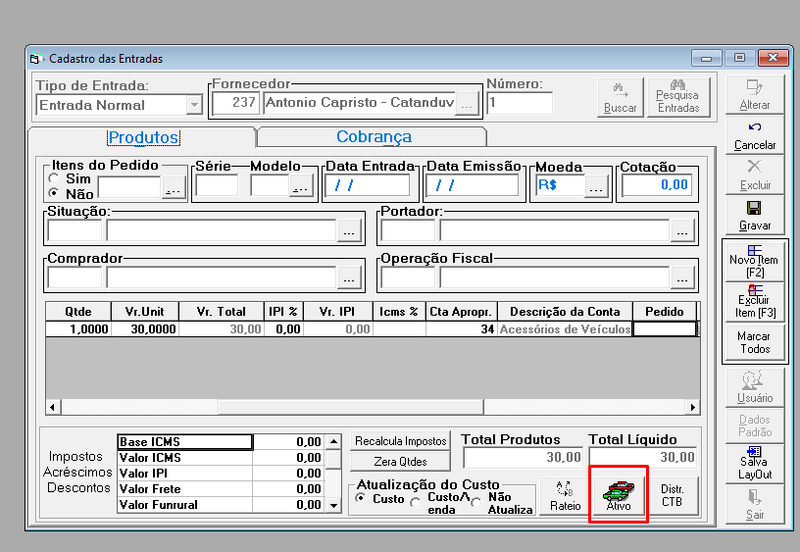Open Modelo lookup ellipsis button
800x552 pixels.
(301, 186)
